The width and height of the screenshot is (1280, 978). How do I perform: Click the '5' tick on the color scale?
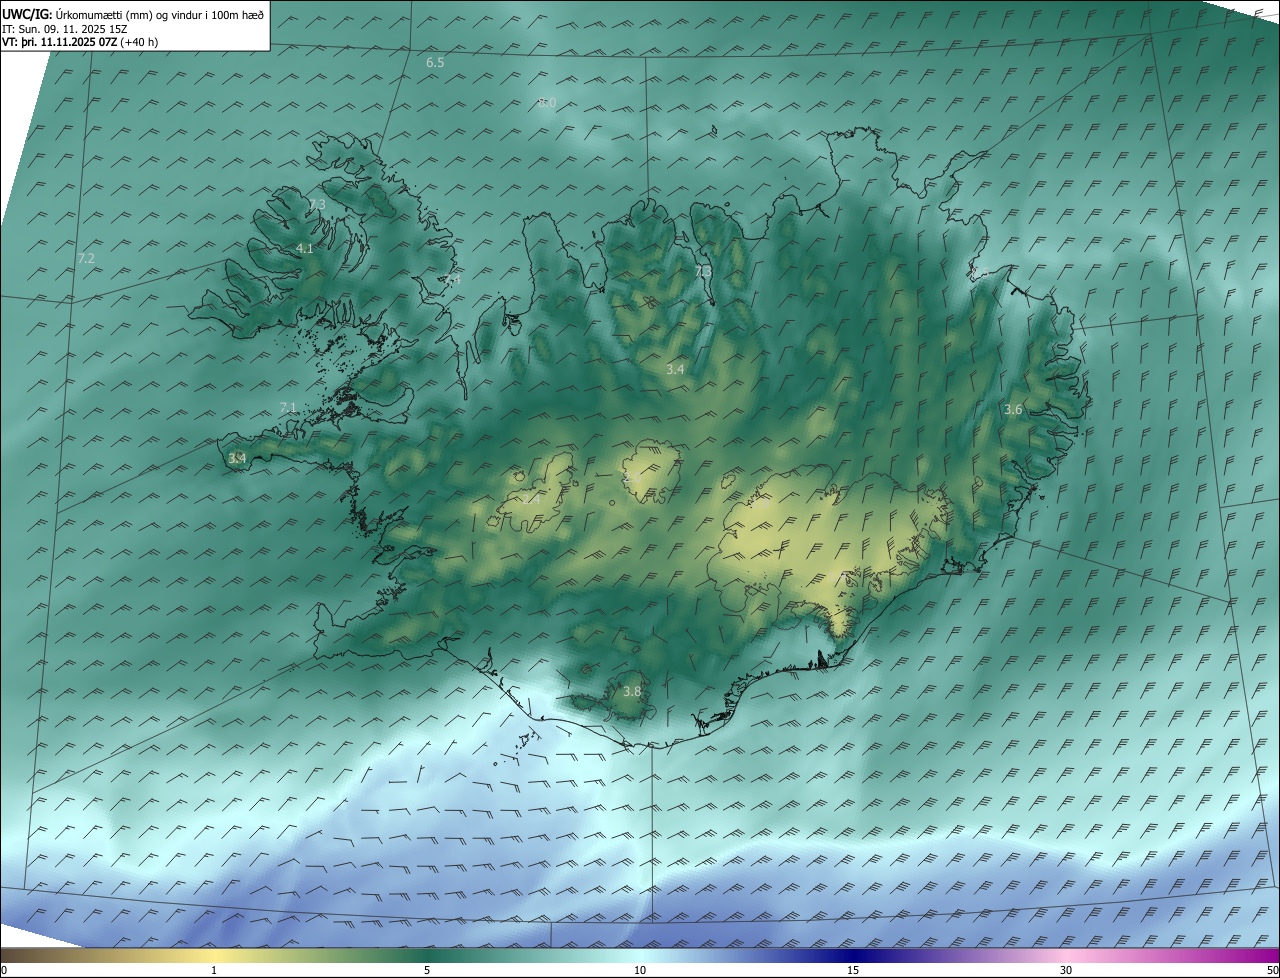click(427, 971)
